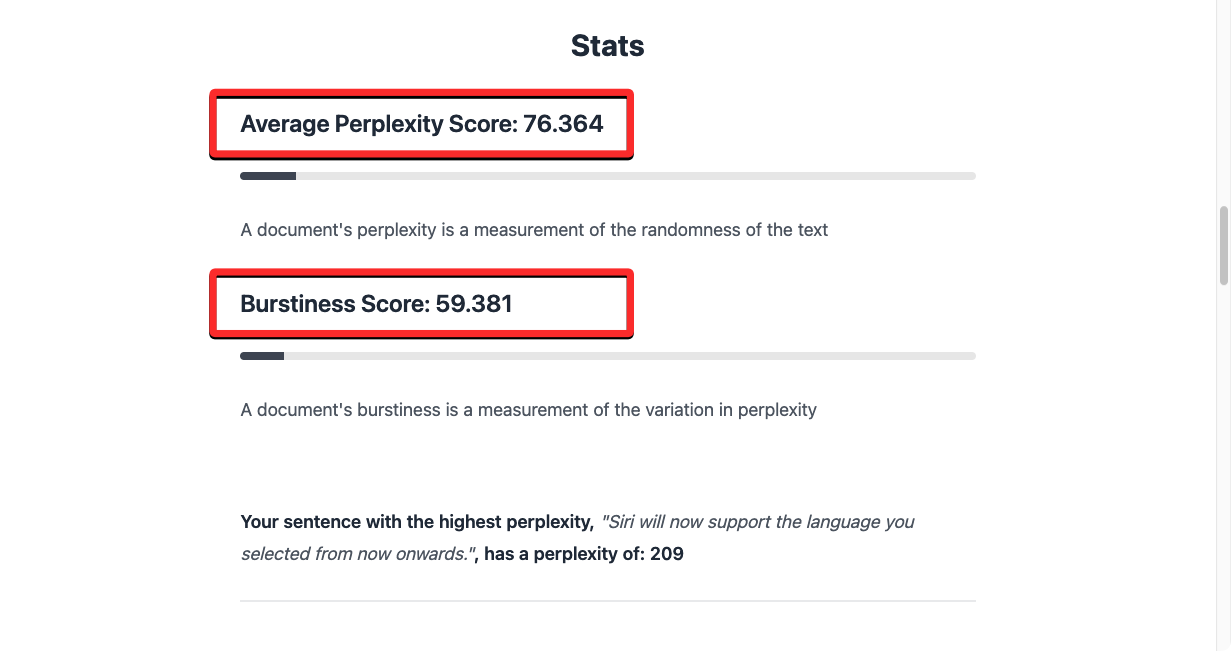1231x651 pixels.
Task: Click the Stats heading
Action: point(607,46)
